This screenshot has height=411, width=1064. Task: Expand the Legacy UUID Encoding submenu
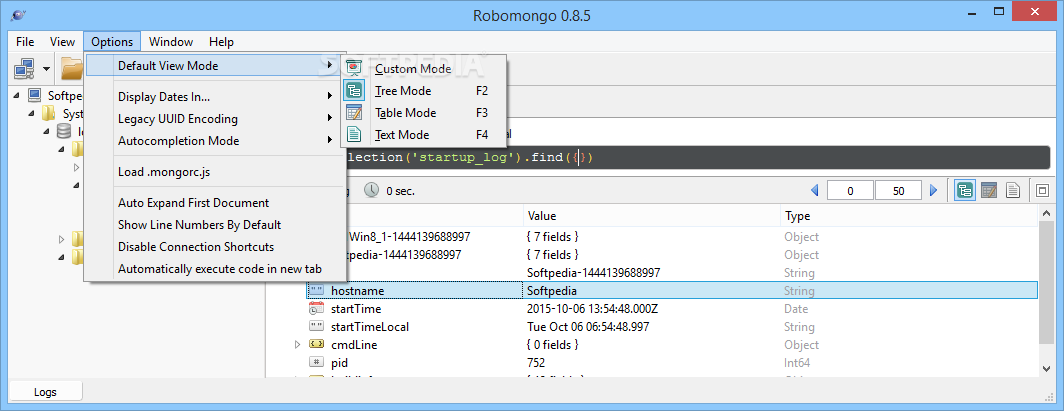[212, 119]
